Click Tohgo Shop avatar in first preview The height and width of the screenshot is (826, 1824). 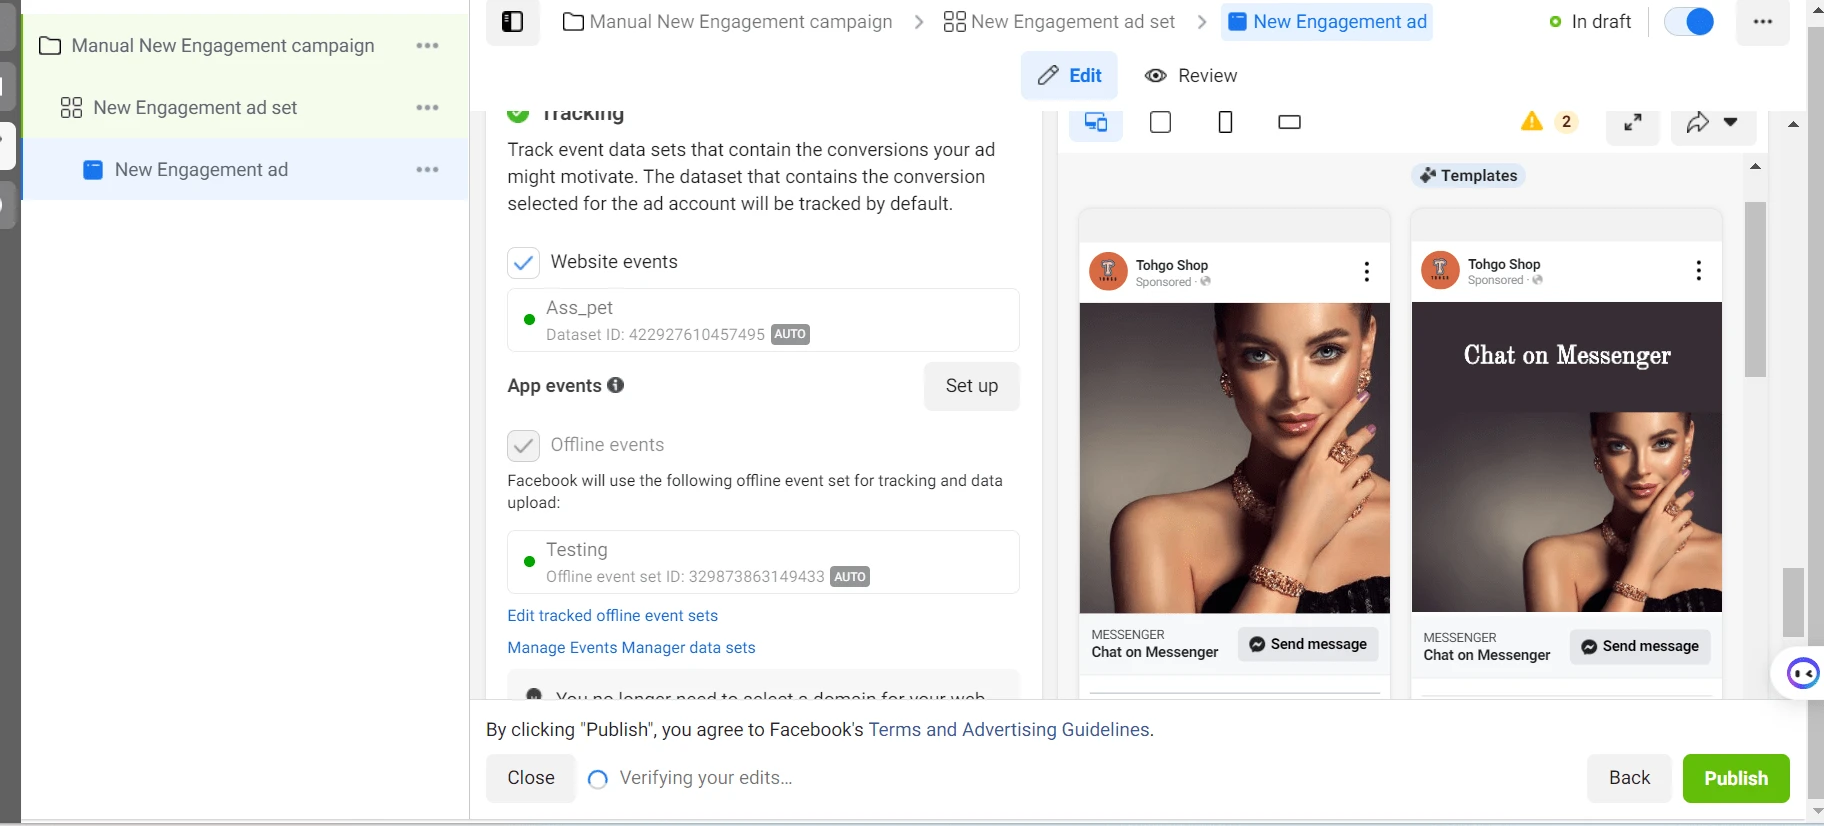pos(1108,272)
